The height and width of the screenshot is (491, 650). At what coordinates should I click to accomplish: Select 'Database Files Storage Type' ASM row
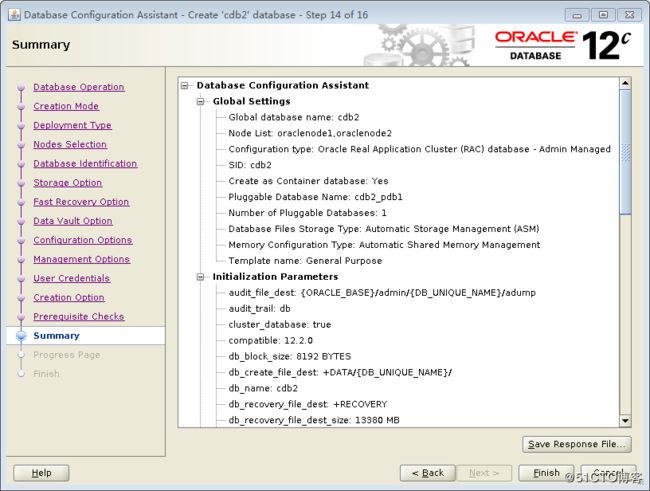(x=384, y=229)
